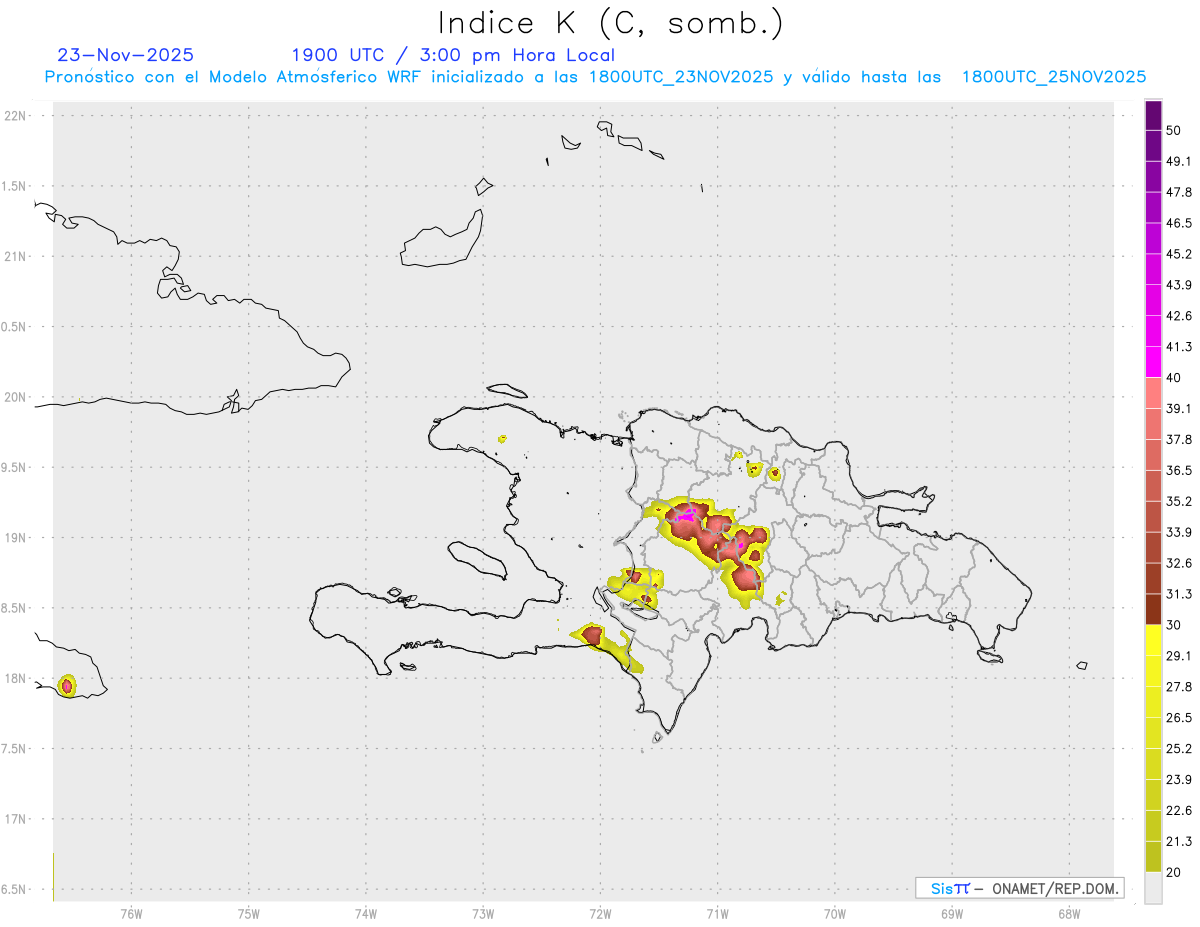Click the '72W' longitude label
The width and height of the screenshot is (1200, 927).
601,914
